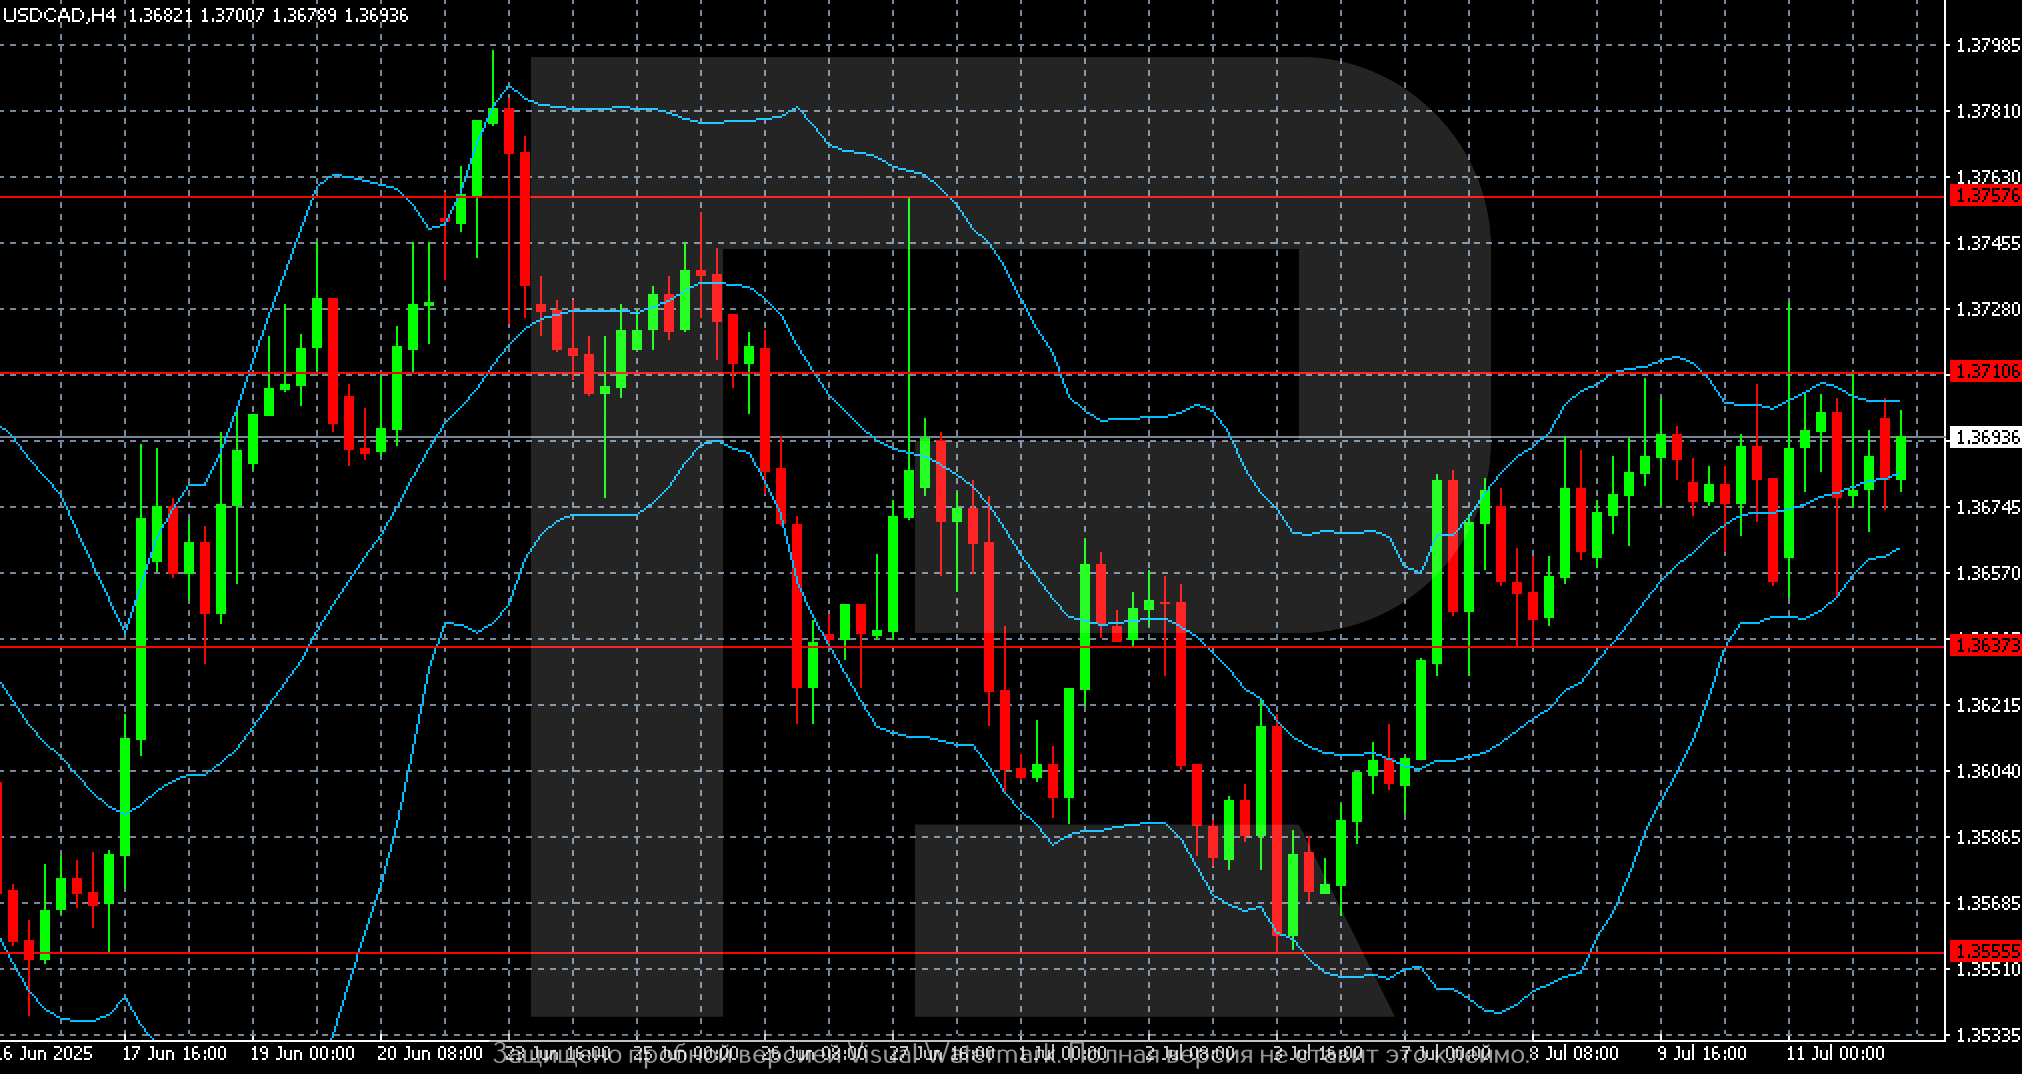Select the 1.36040 price scale value
This screenshot has height=1074, width=2022.
coord(1986,771)
